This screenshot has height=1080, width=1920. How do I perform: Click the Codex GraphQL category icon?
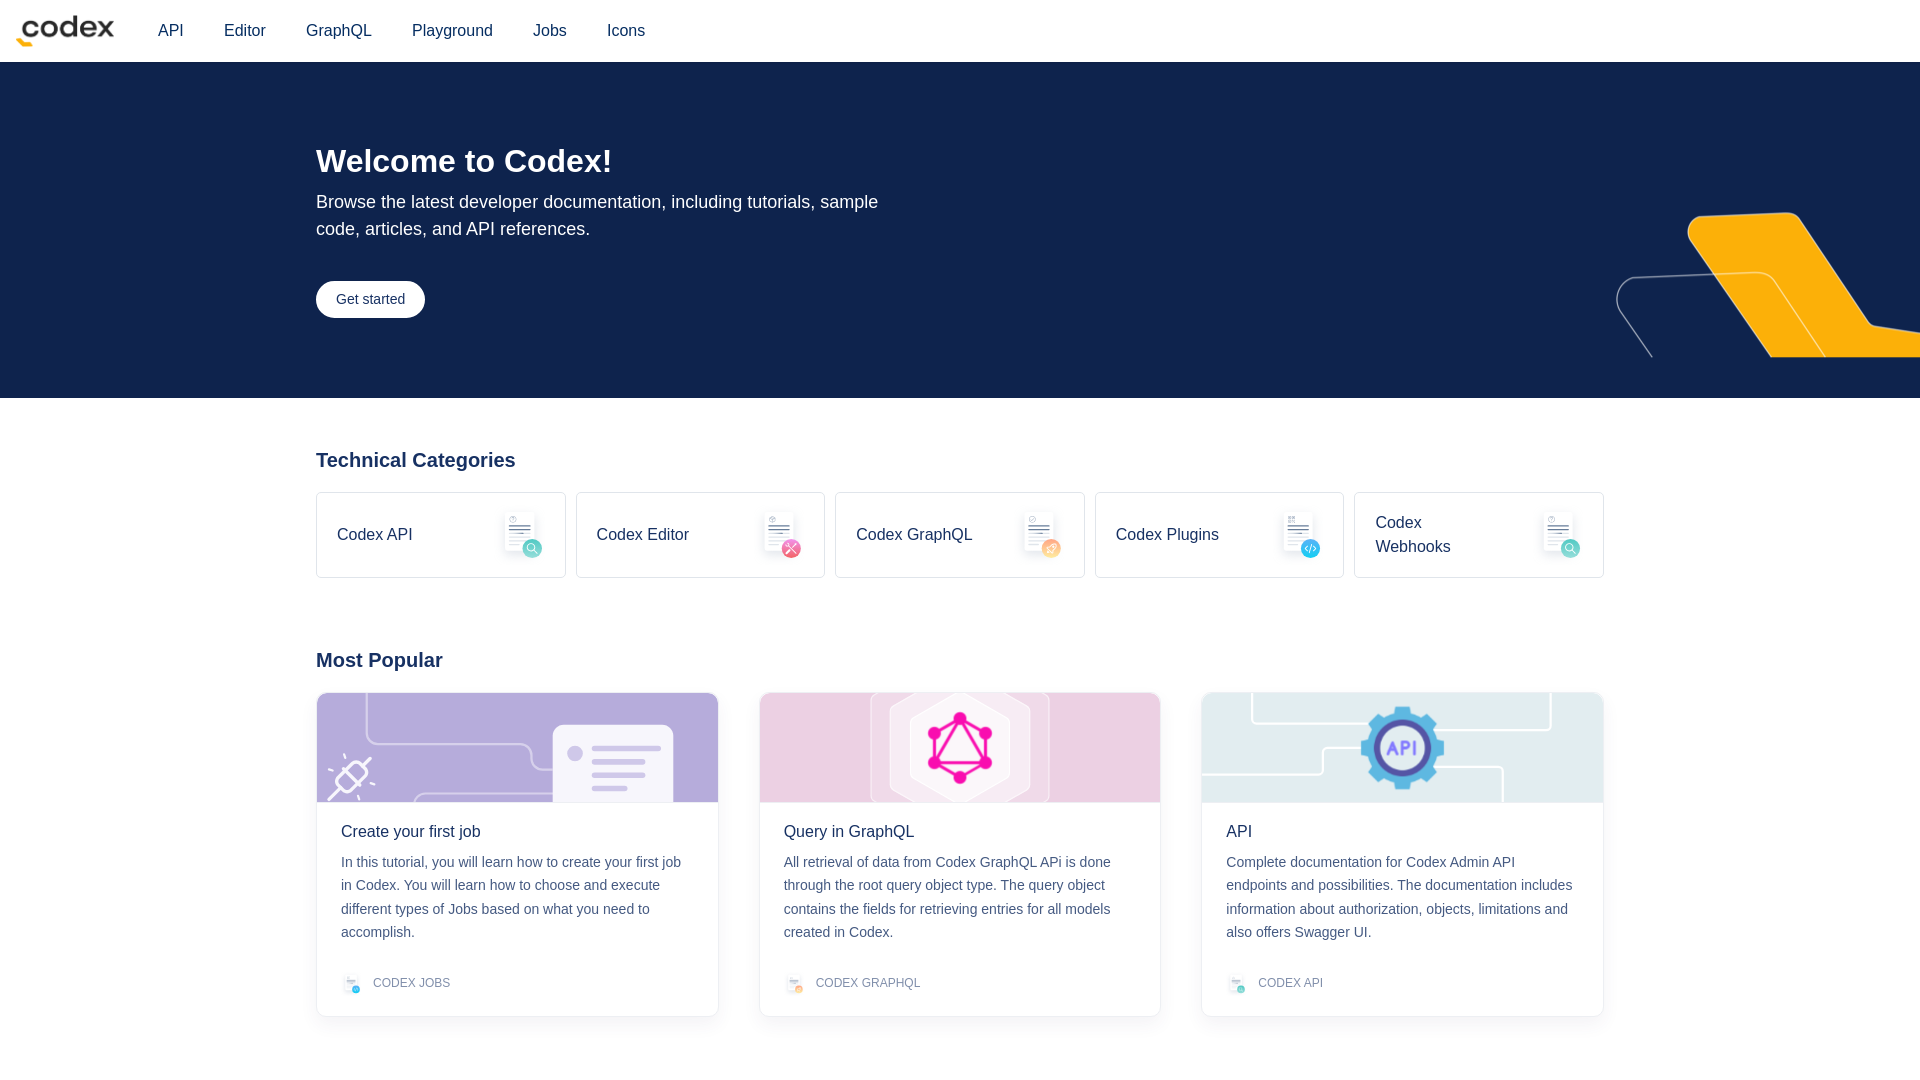click(x=1042, y=535)
